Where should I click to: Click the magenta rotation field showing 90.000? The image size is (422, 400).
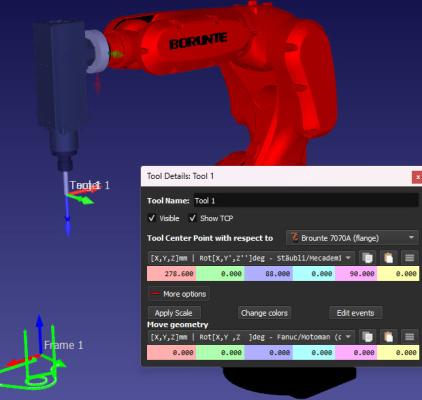pyautogui.click(x=356, y=274)
